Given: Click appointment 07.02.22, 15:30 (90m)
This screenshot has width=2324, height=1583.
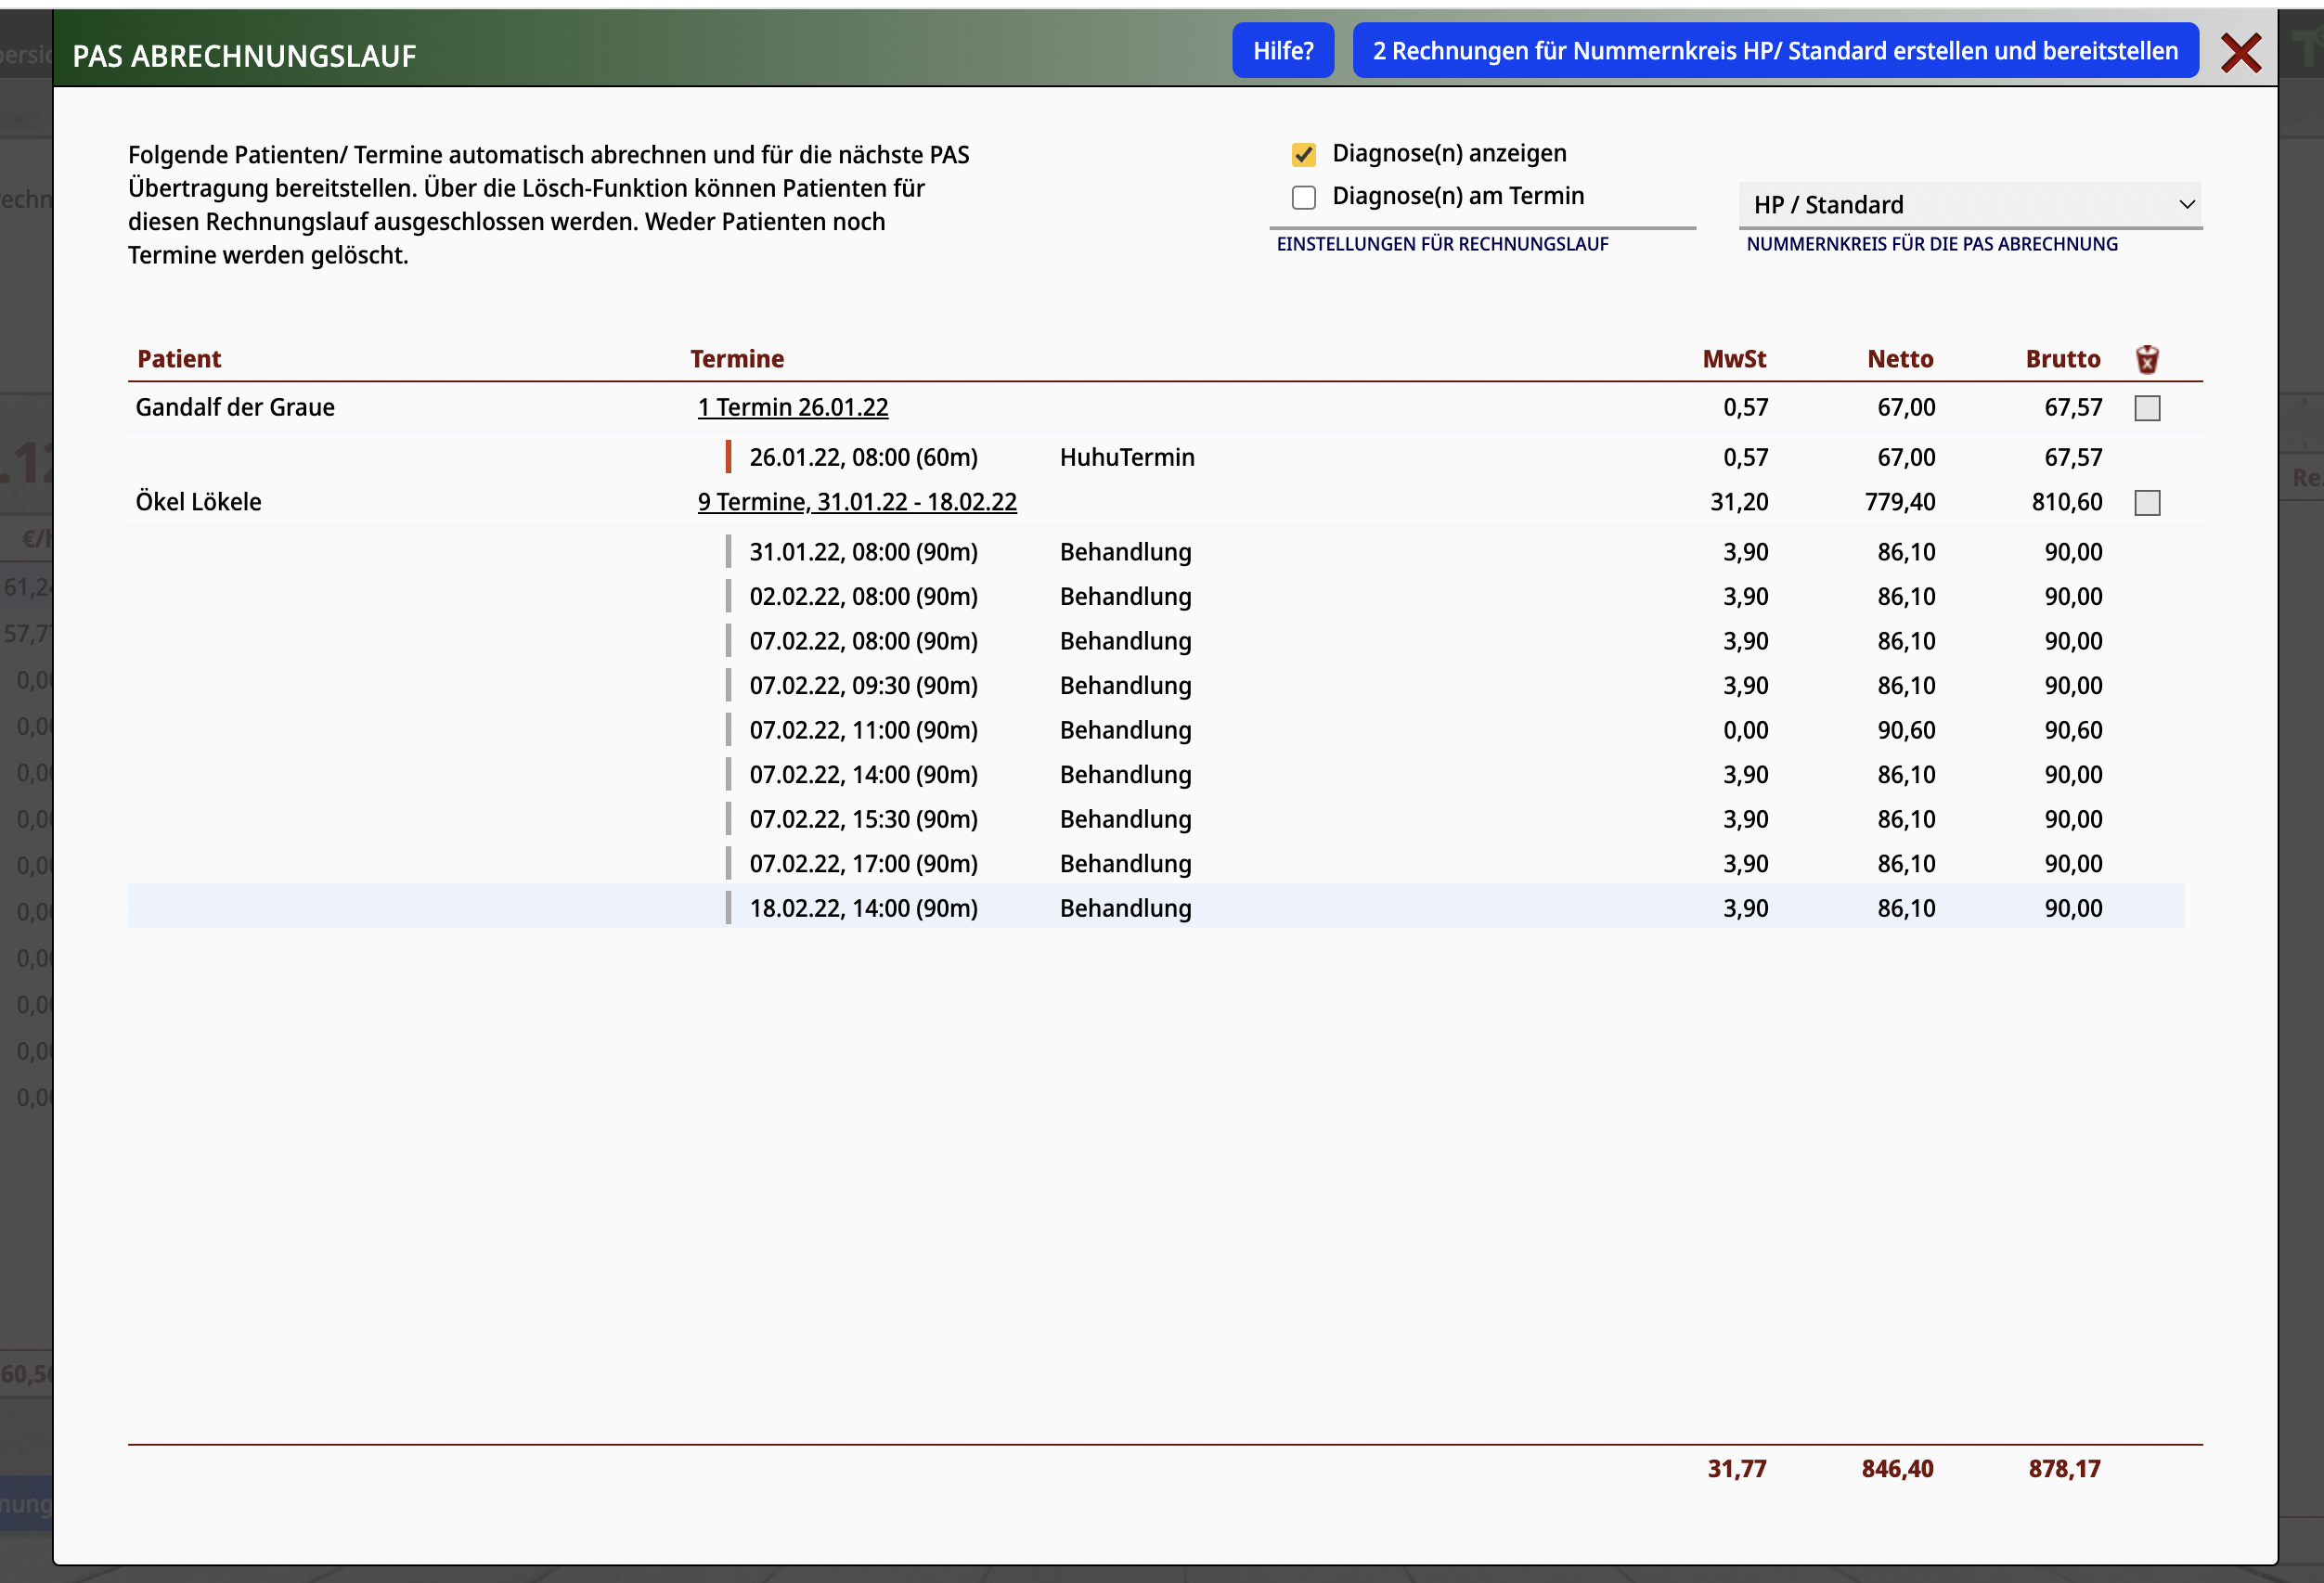Looking at the screenshot, I should (x=864, y=819).
